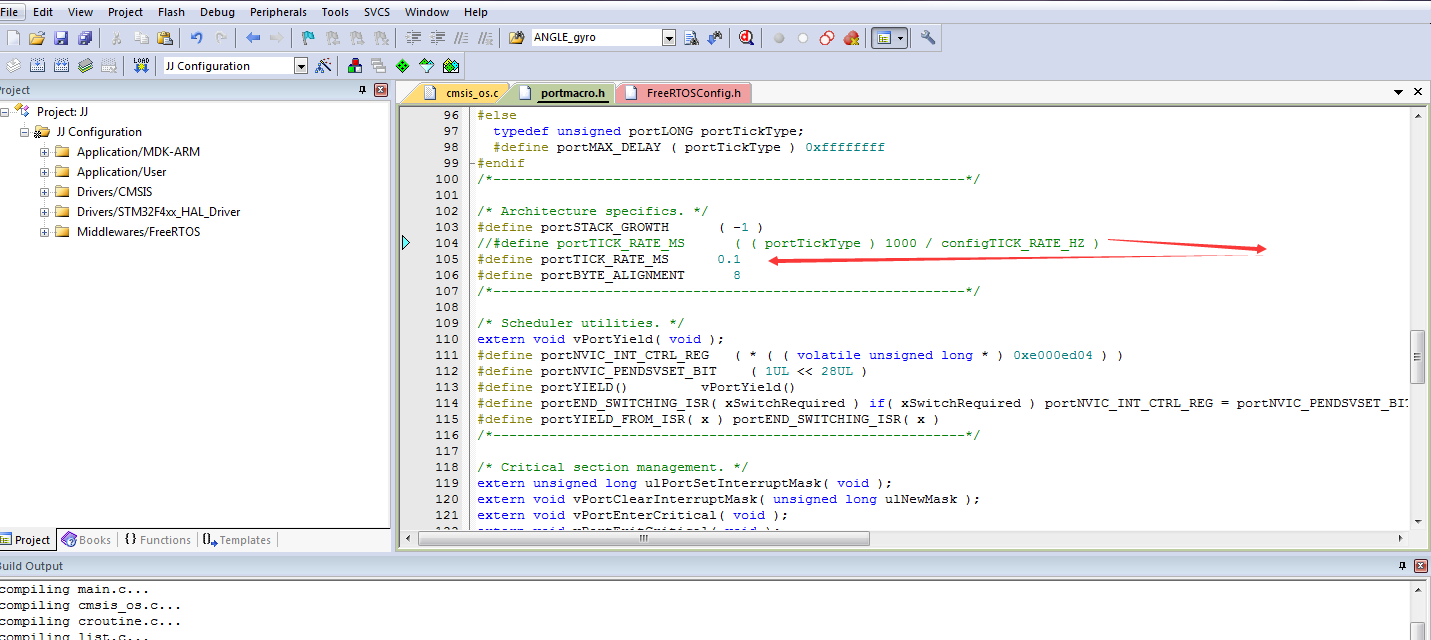Insert a bookmark with the flag icon

coord(308,38)
